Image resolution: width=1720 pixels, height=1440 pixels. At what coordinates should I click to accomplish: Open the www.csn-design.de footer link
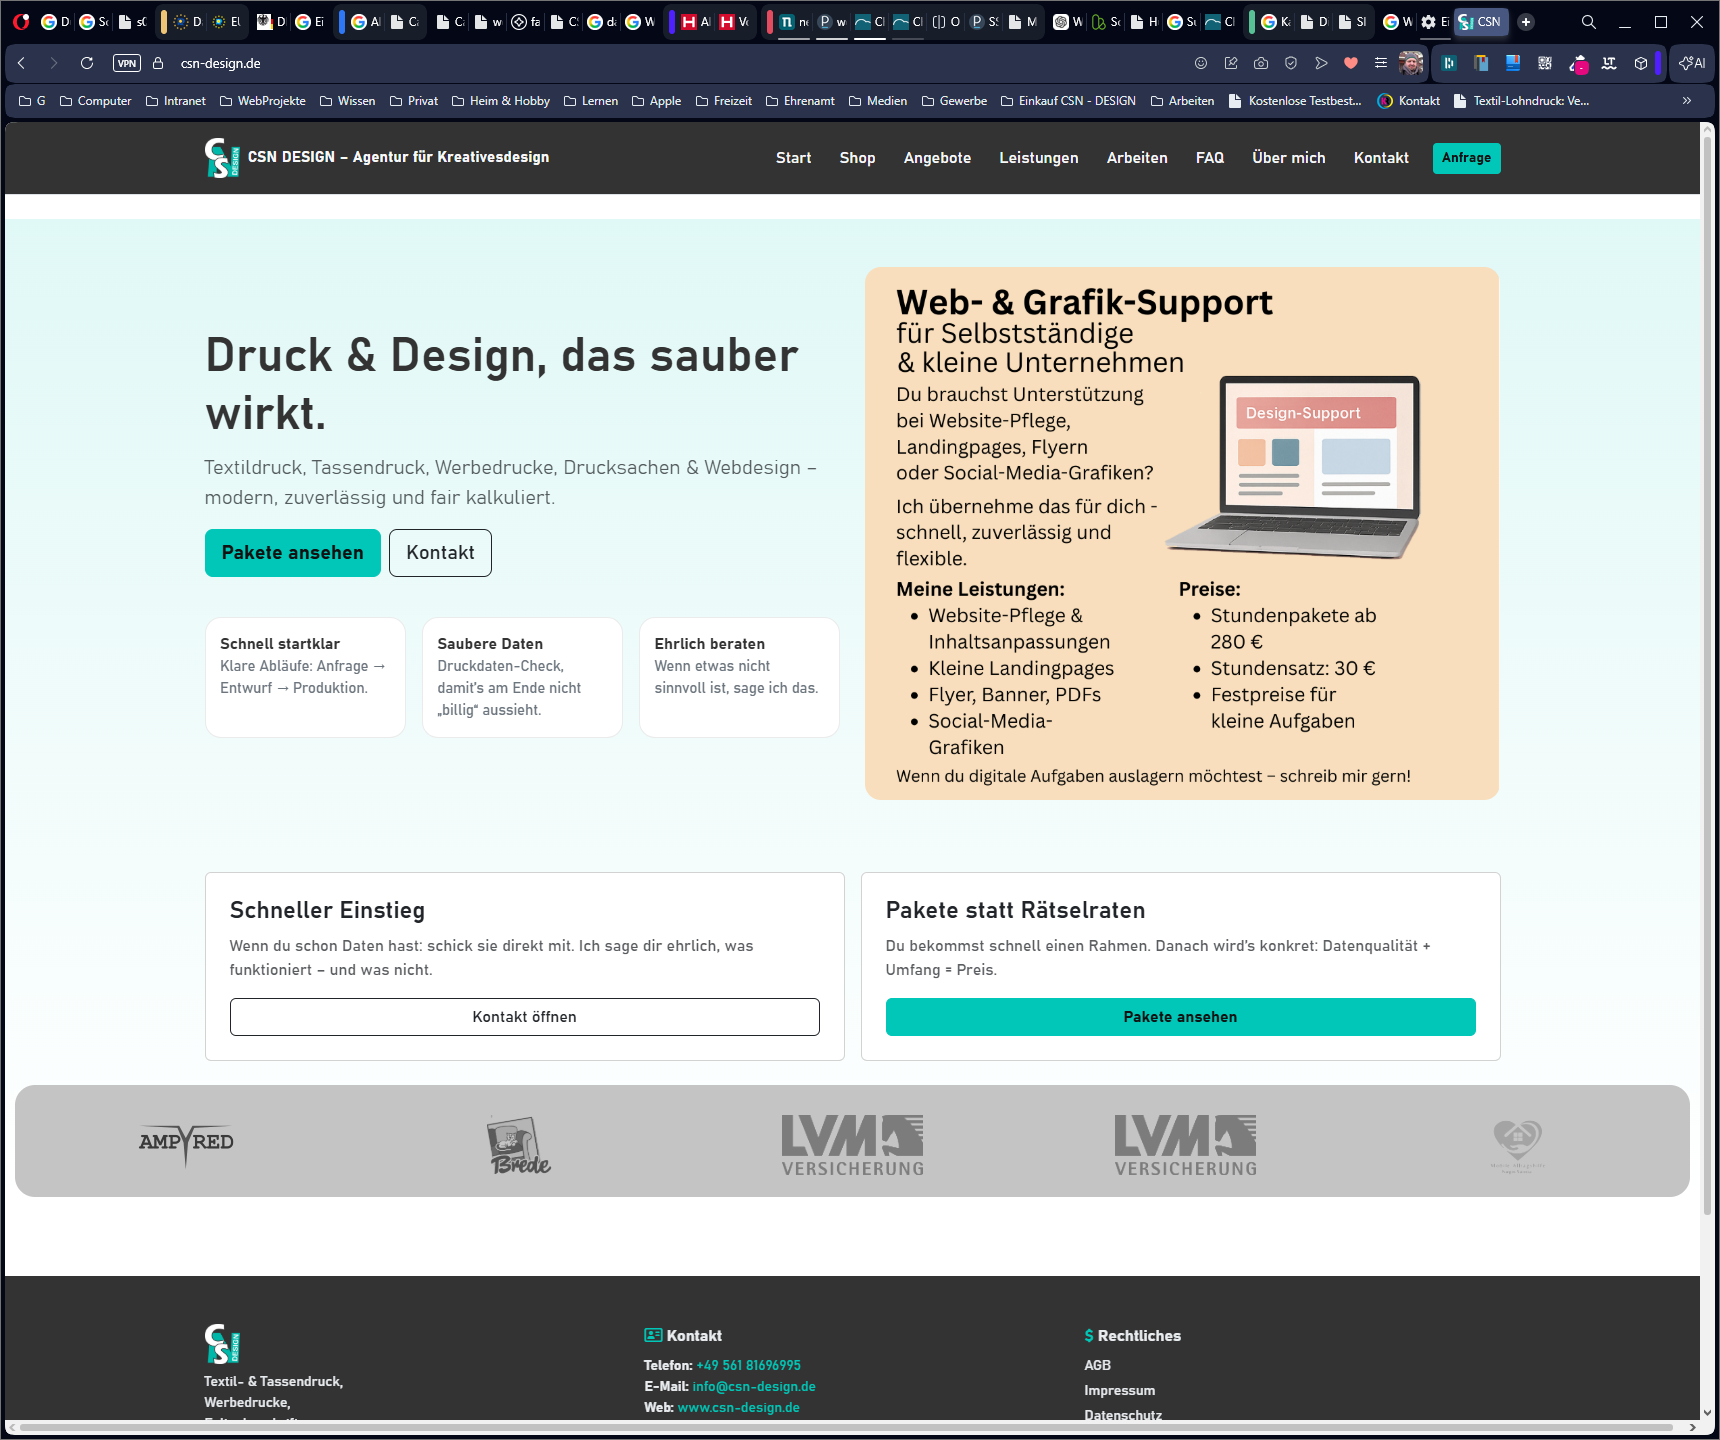click(x=738, y=1407)
